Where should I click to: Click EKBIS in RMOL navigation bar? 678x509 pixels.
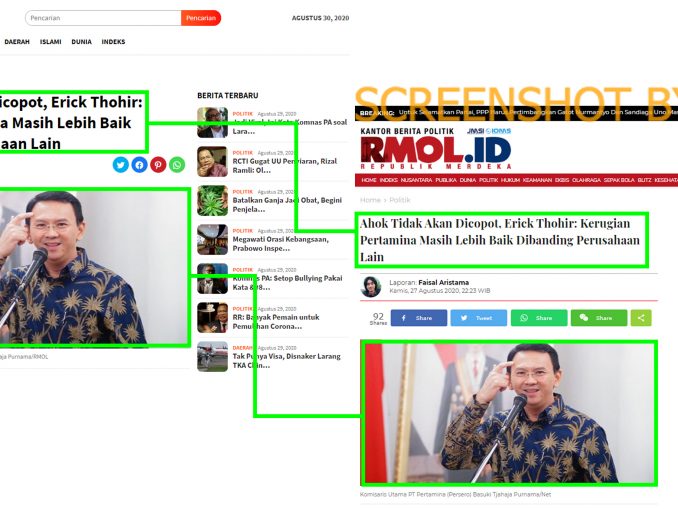tap(562, 180)
